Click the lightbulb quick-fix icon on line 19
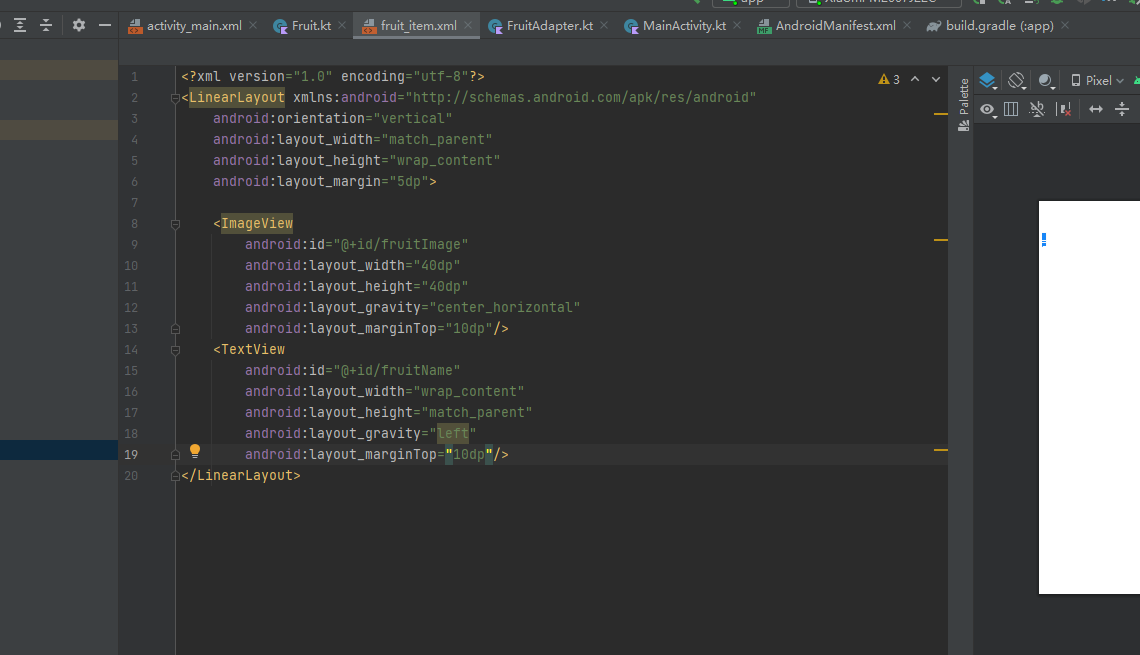Screen dimensions: 1140x655 click(195, 451)
